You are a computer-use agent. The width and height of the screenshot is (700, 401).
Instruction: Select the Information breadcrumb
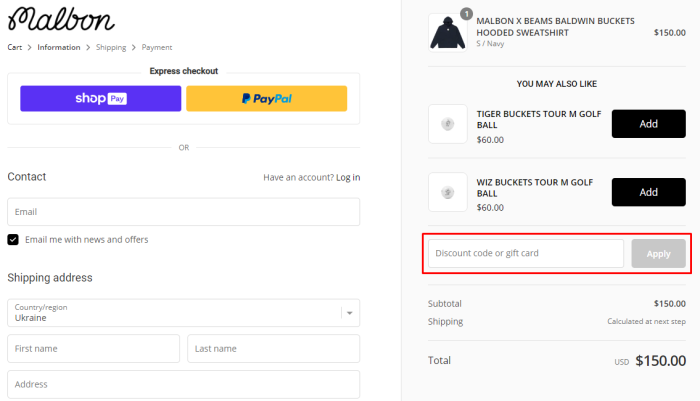(x=58, y=47)
